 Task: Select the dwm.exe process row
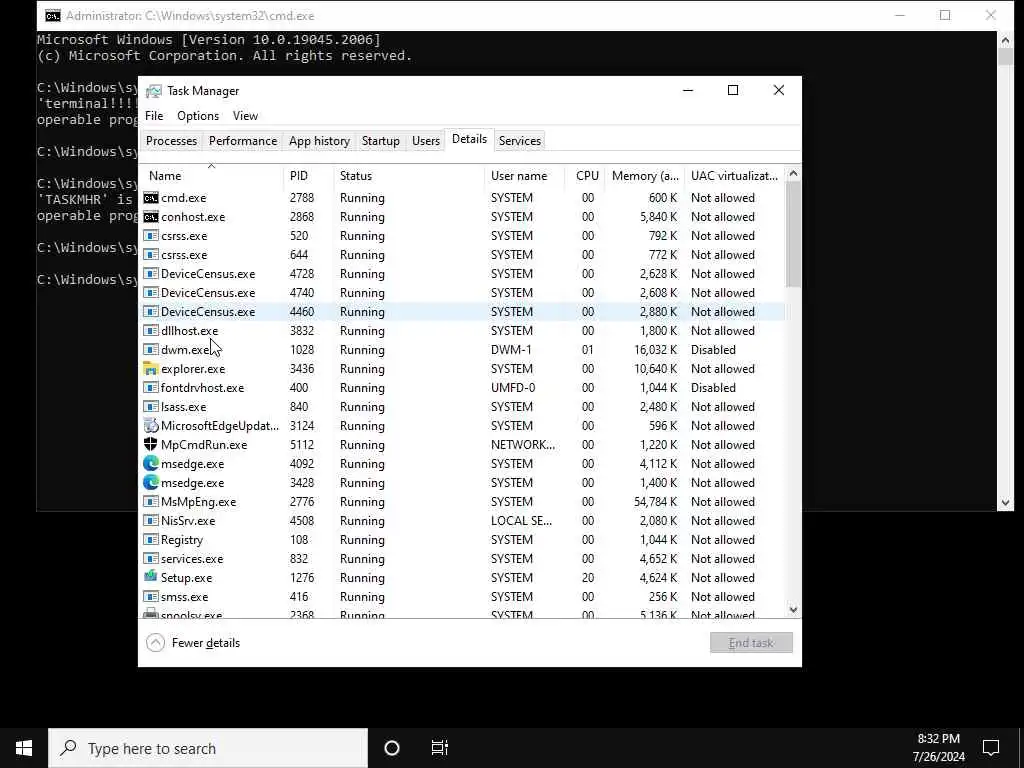click(x=462, y=350)
